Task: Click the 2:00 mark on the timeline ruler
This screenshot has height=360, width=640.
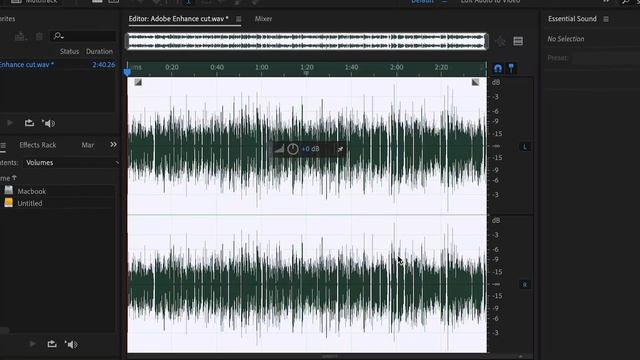Action: coord(396,67)
